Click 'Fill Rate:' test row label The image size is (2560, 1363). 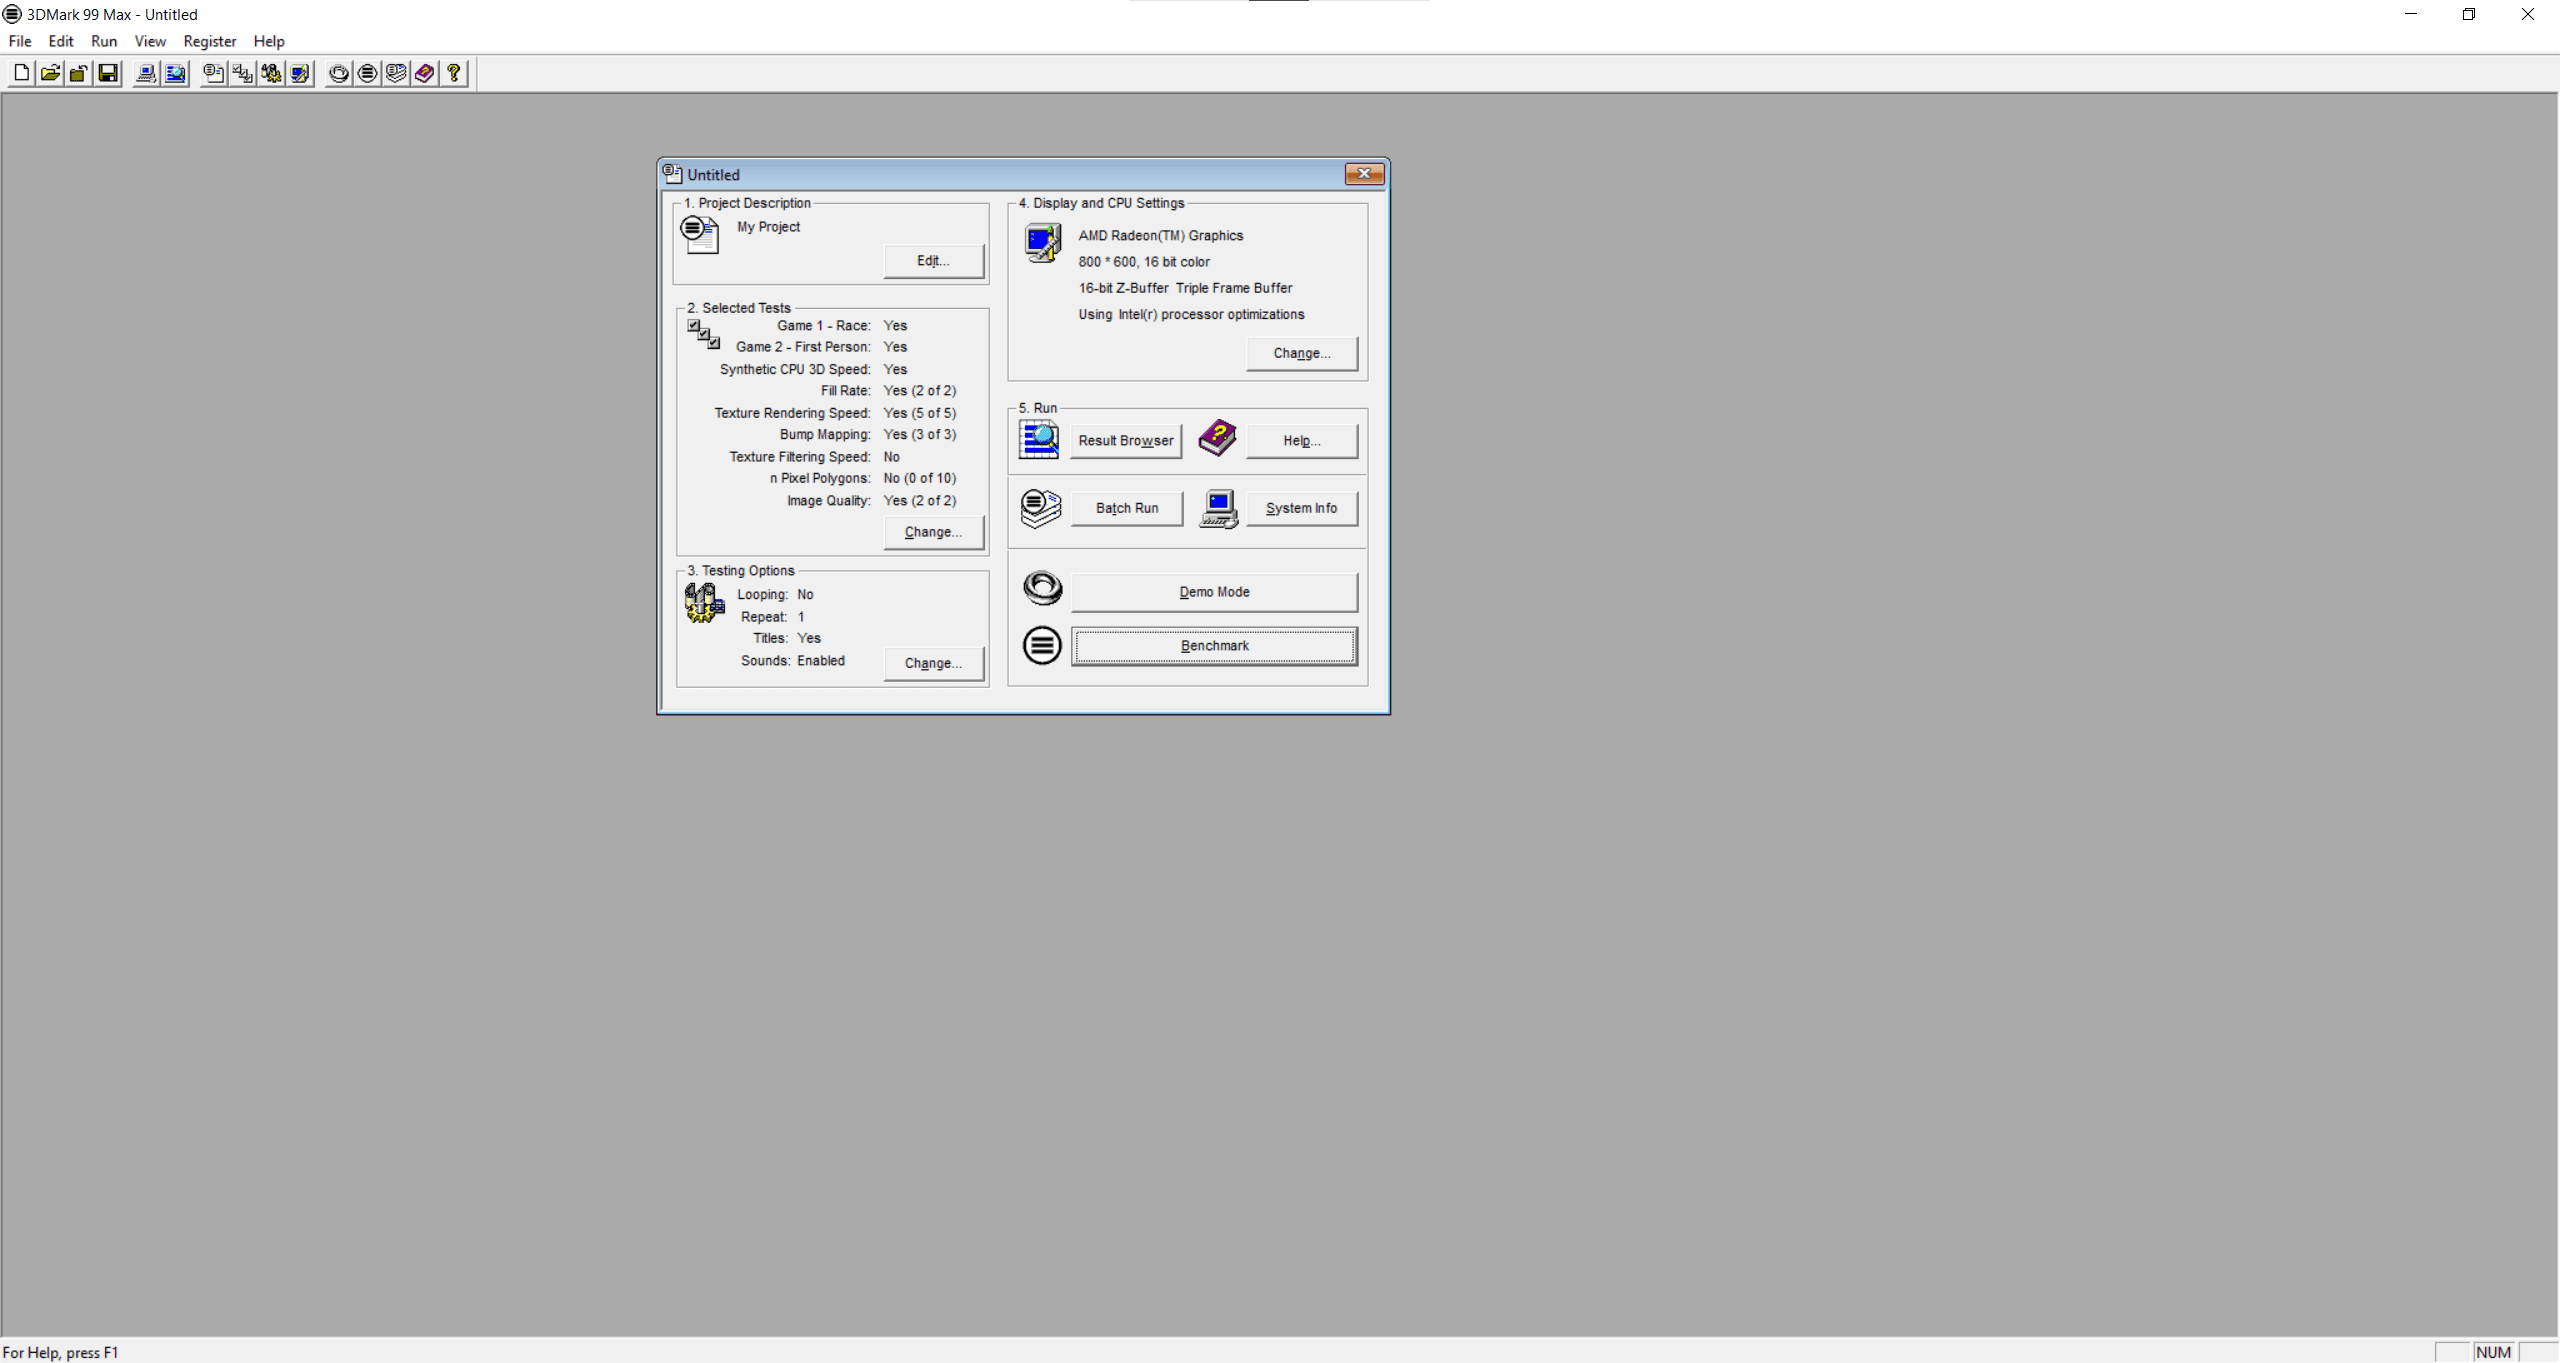pyautogui.click(x=846, y=391)
